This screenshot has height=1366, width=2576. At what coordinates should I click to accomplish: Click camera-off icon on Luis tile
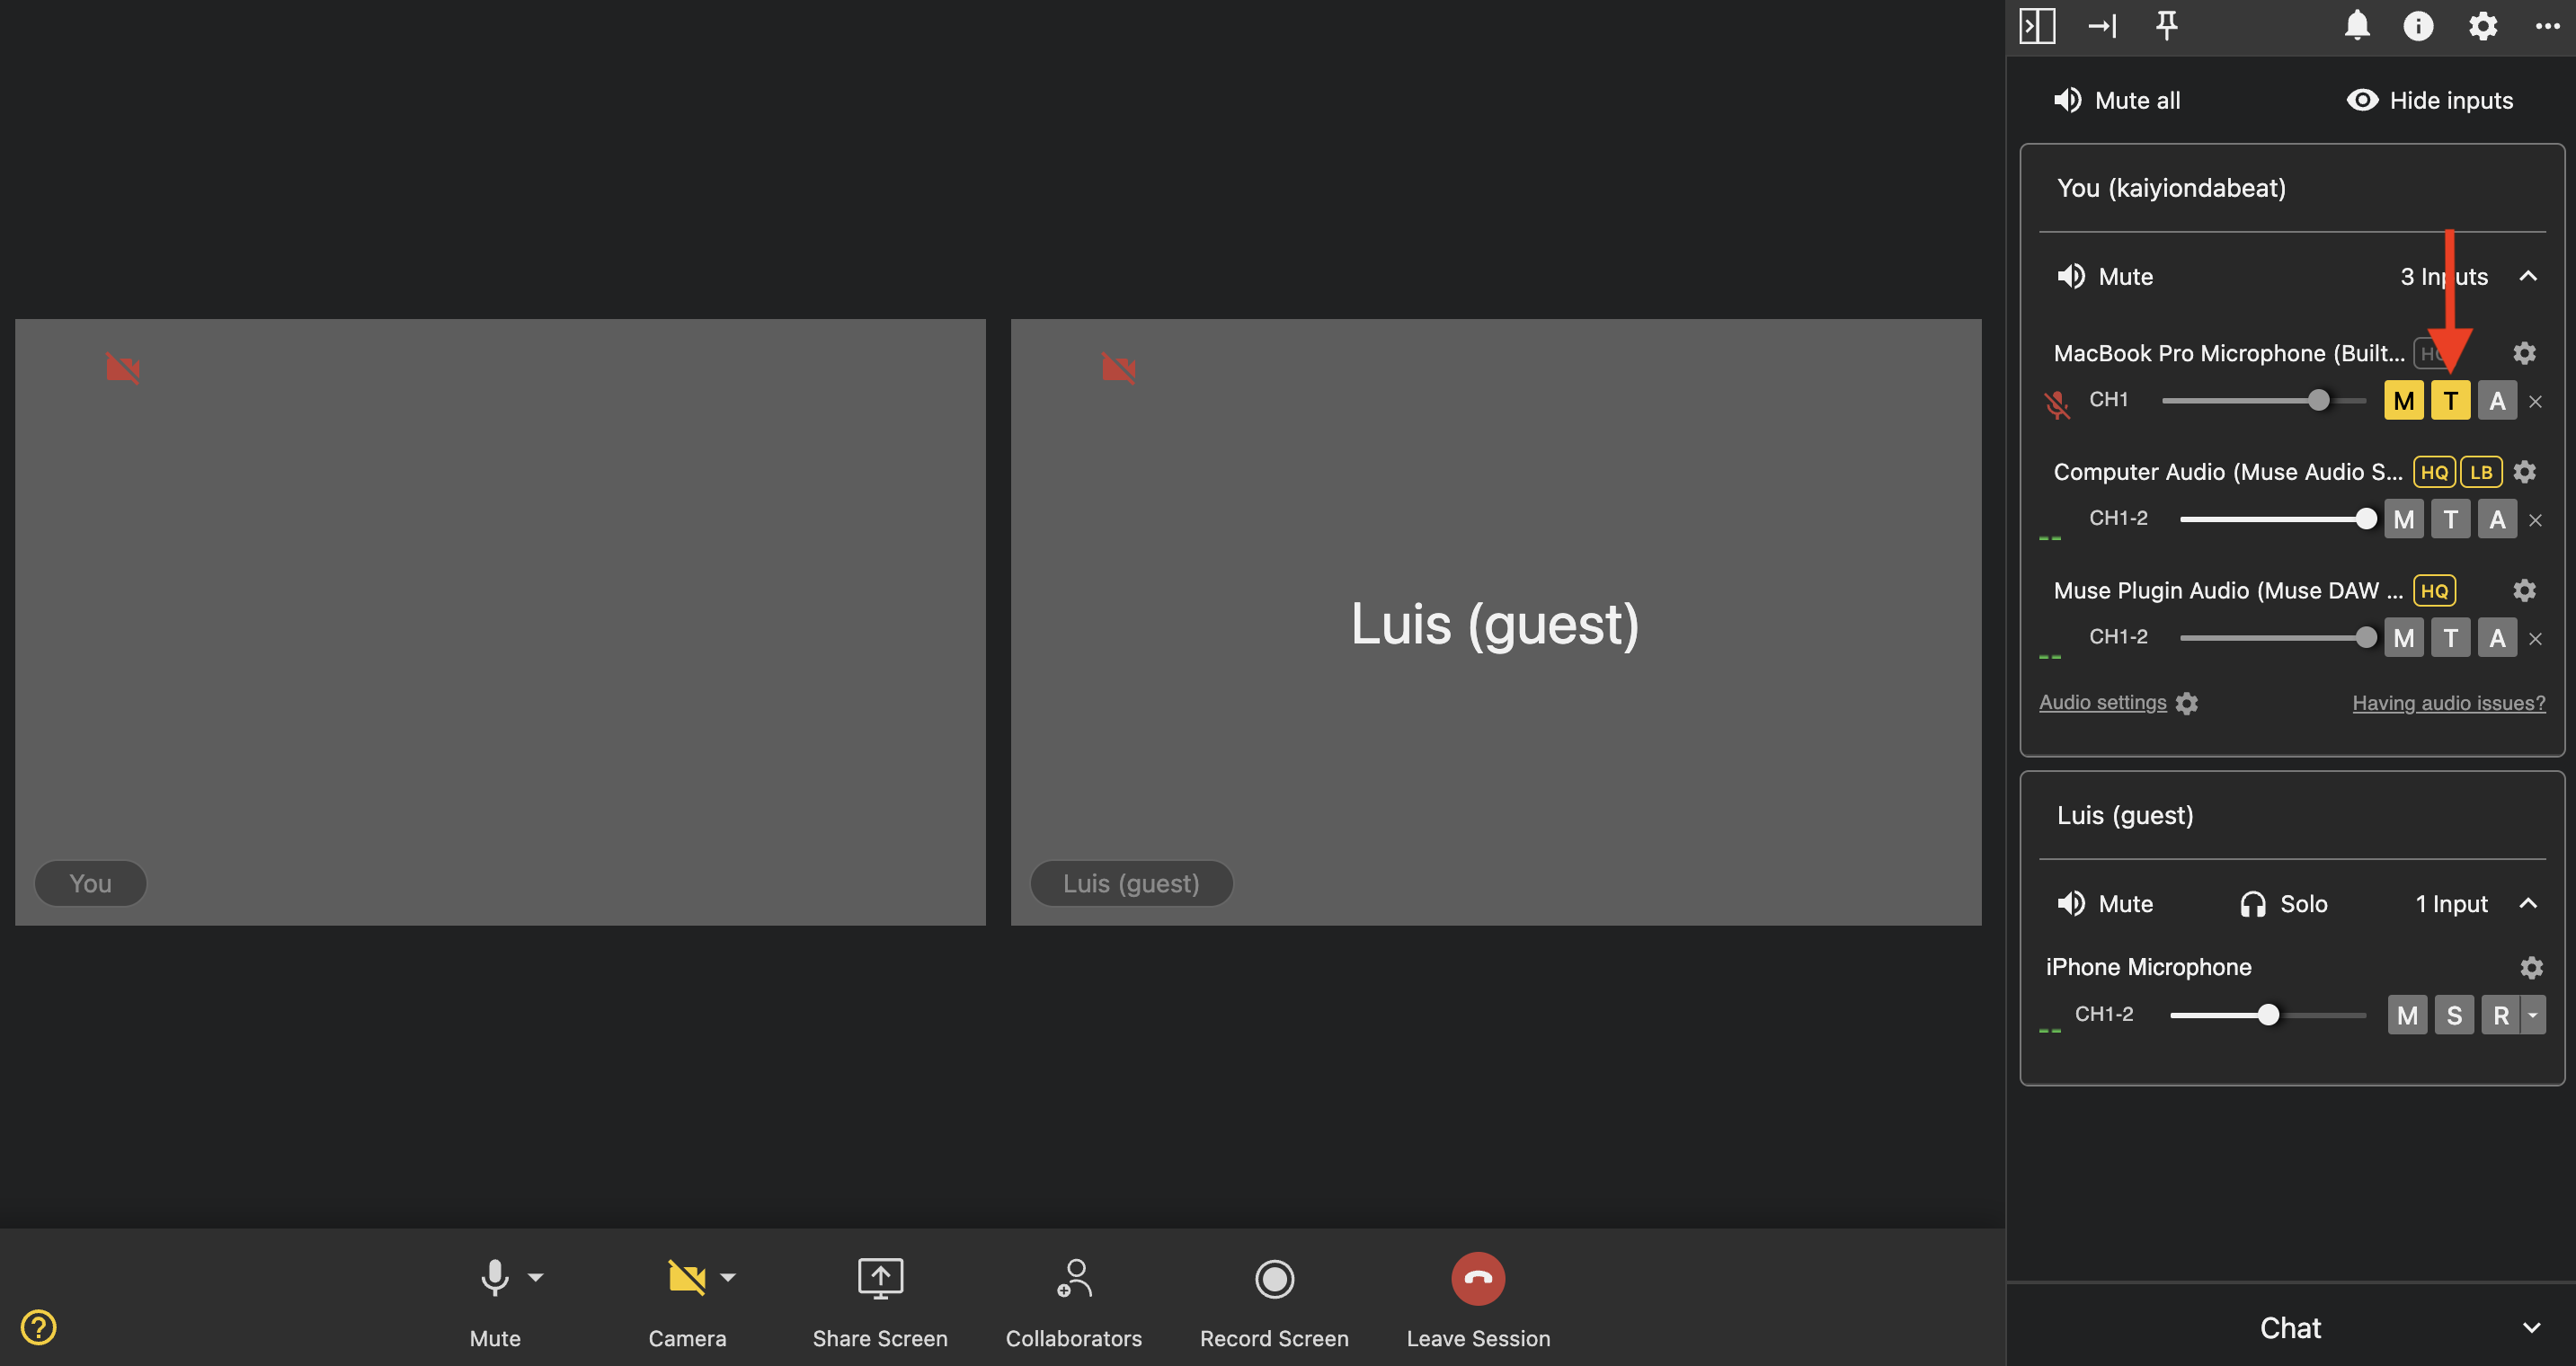click(1118, 368)
